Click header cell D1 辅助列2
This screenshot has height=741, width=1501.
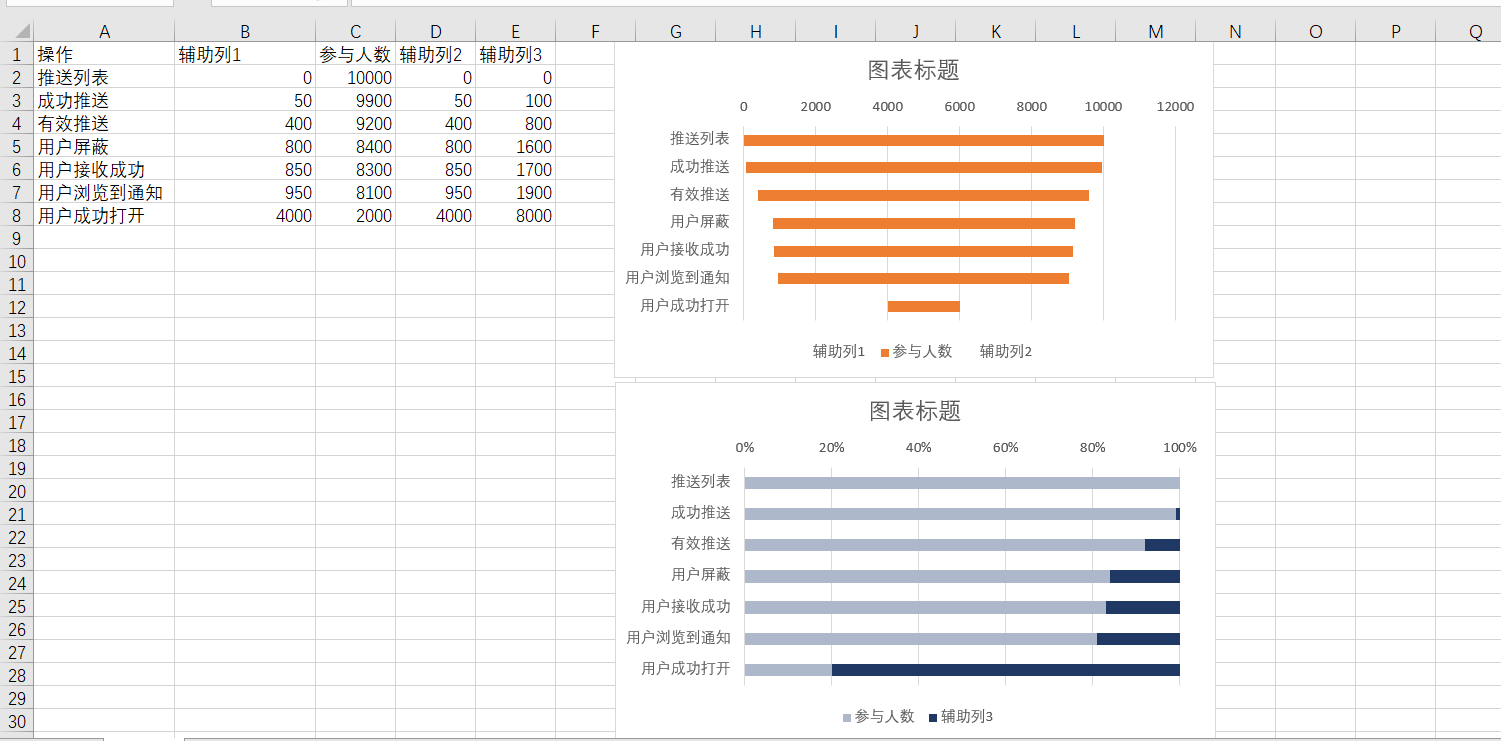(x=435, y=54)
